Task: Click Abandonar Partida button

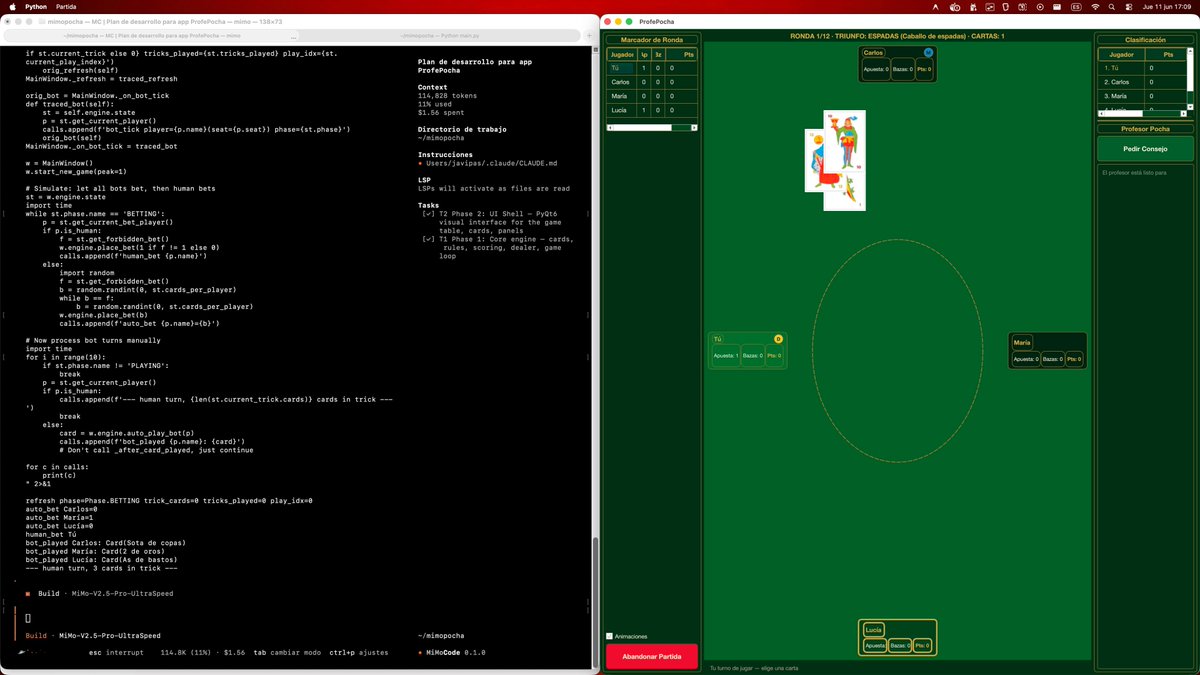Action: click(652, 656)
